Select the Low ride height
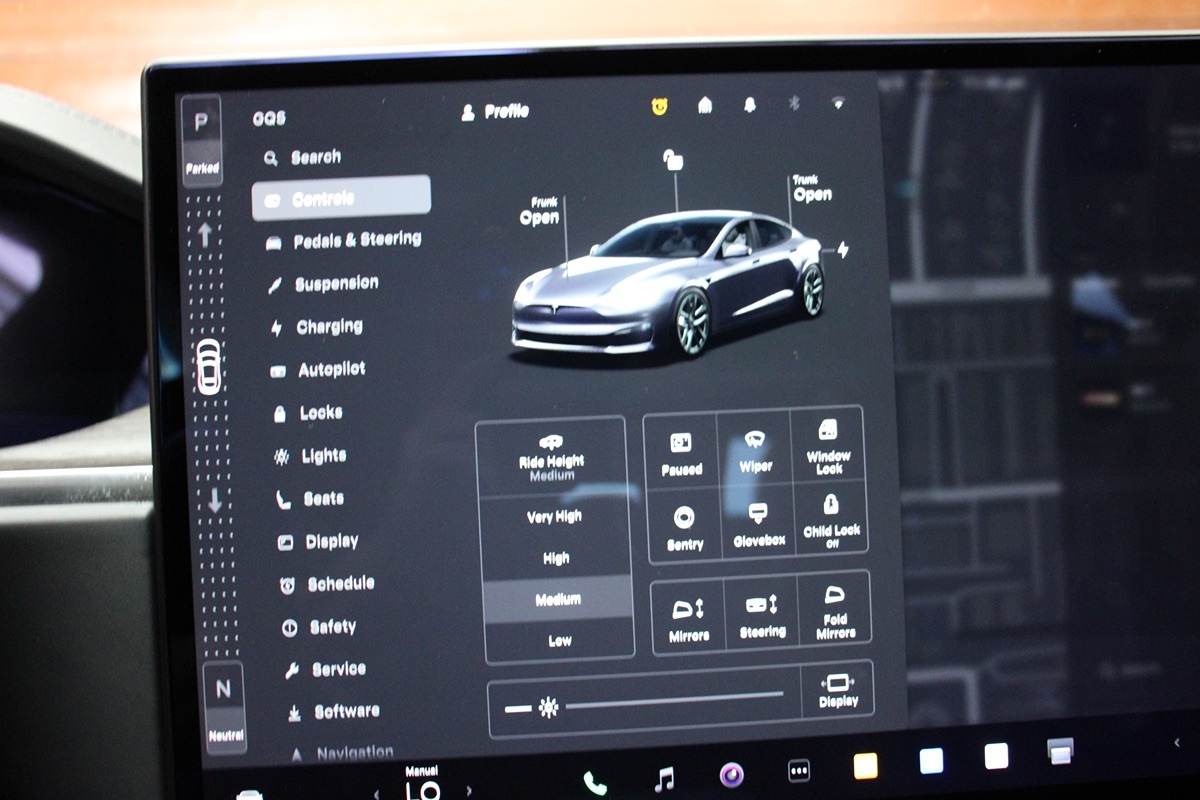This screenshot has height=800, width=1200. [x=560, y=640]
